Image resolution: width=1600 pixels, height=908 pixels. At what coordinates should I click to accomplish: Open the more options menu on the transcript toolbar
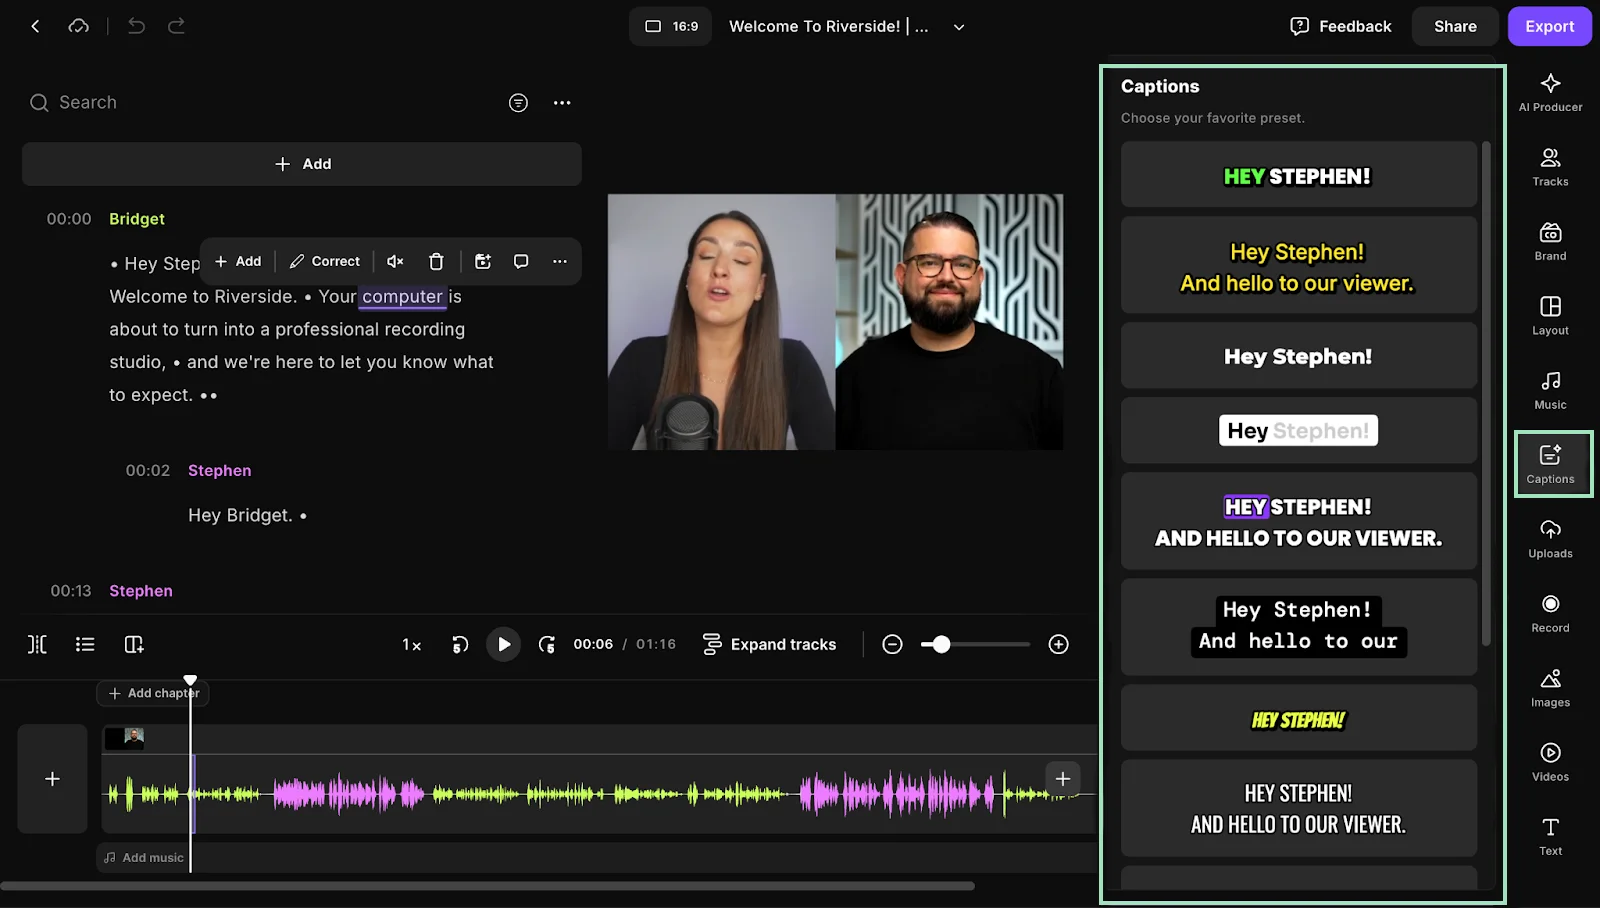tap(558, 261)
